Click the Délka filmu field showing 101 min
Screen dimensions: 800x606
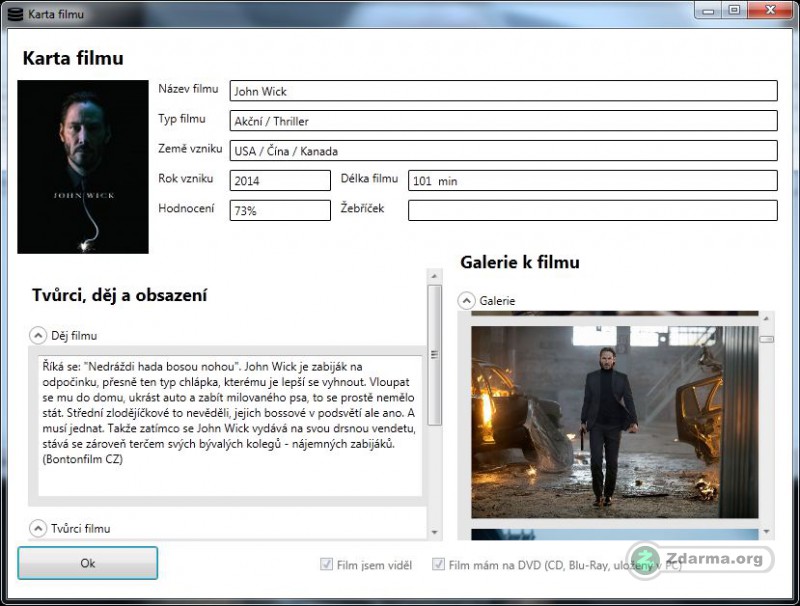coord(593,181)
